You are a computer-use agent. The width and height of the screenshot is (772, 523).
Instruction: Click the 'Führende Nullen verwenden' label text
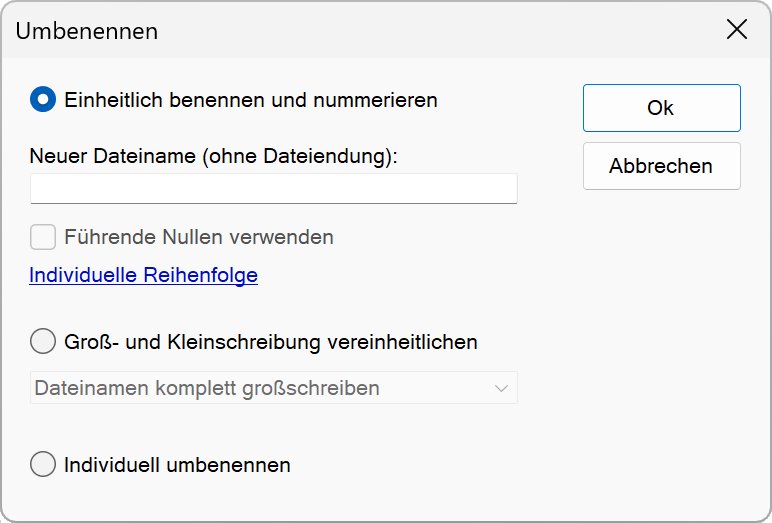pyautogui.click(x=198, y=237)
